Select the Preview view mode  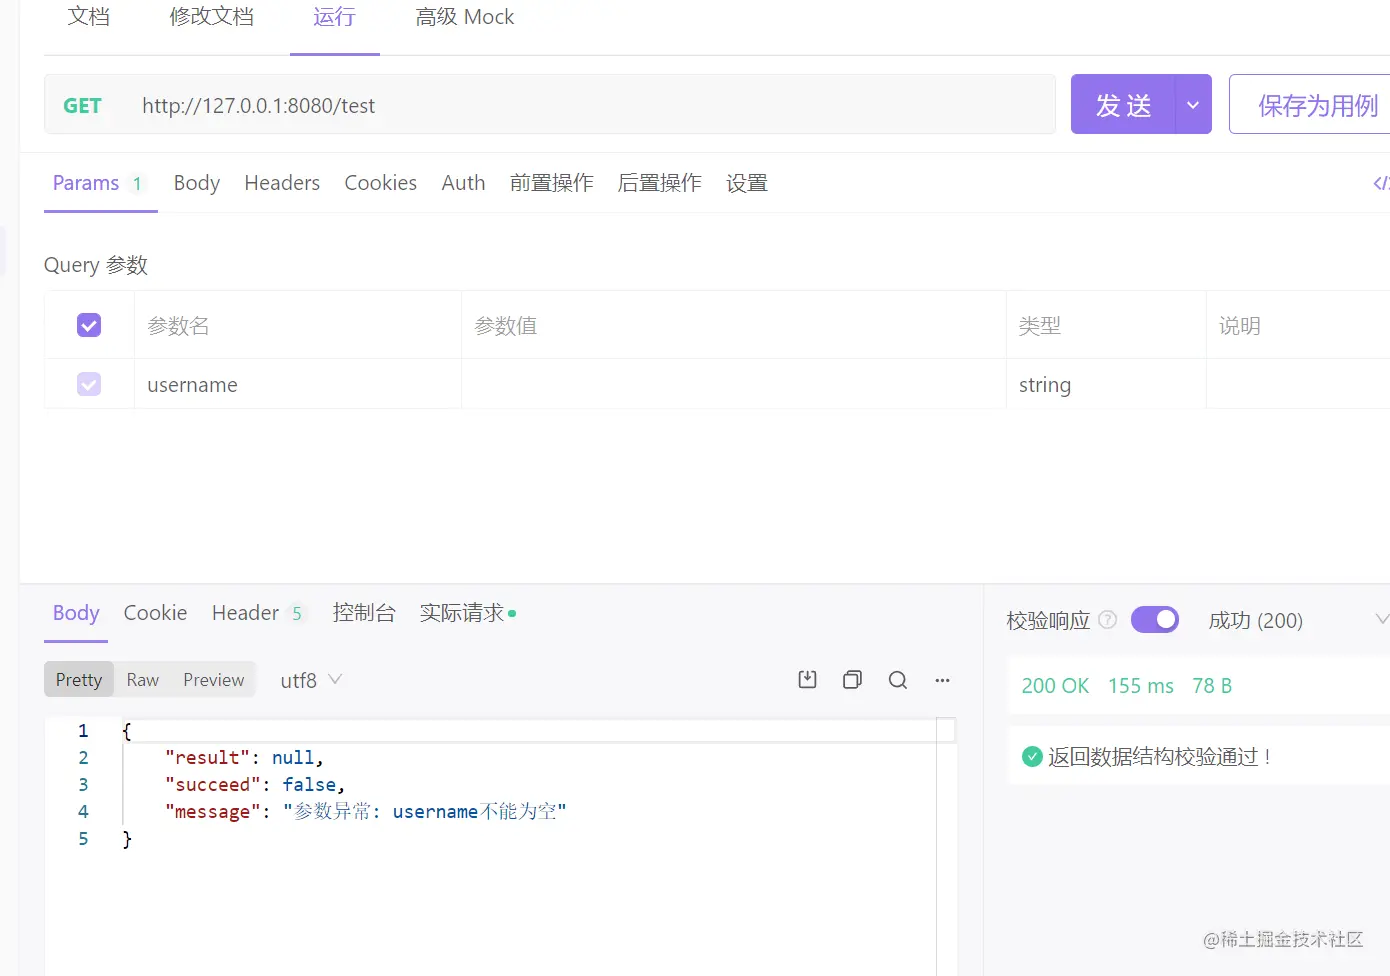[214, 680]
